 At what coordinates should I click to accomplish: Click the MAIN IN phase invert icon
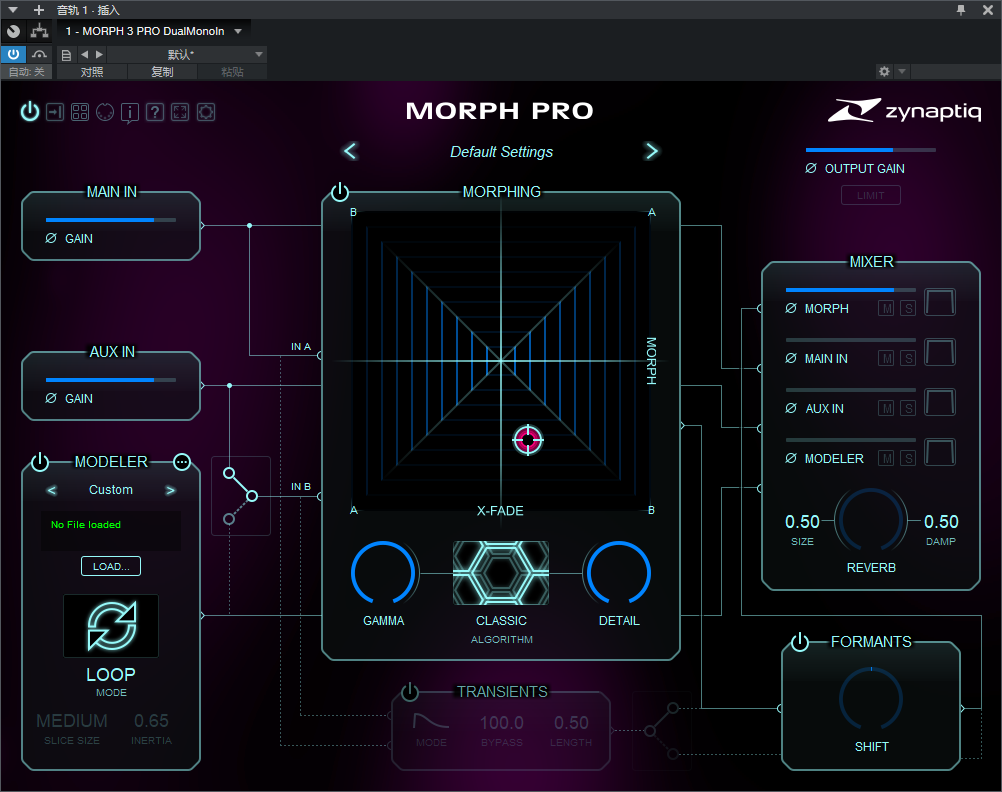[51, 238]
